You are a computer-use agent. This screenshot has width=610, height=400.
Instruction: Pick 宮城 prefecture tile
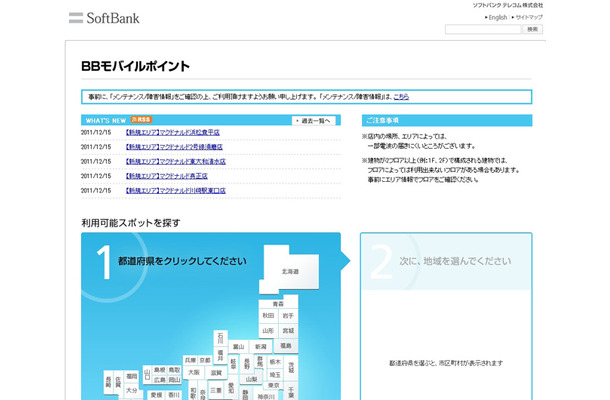point(288,331)
